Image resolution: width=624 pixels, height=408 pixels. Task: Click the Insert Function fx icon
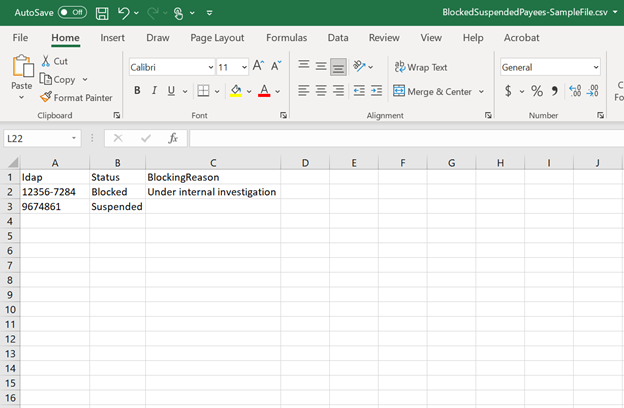[x=173, y=139]
